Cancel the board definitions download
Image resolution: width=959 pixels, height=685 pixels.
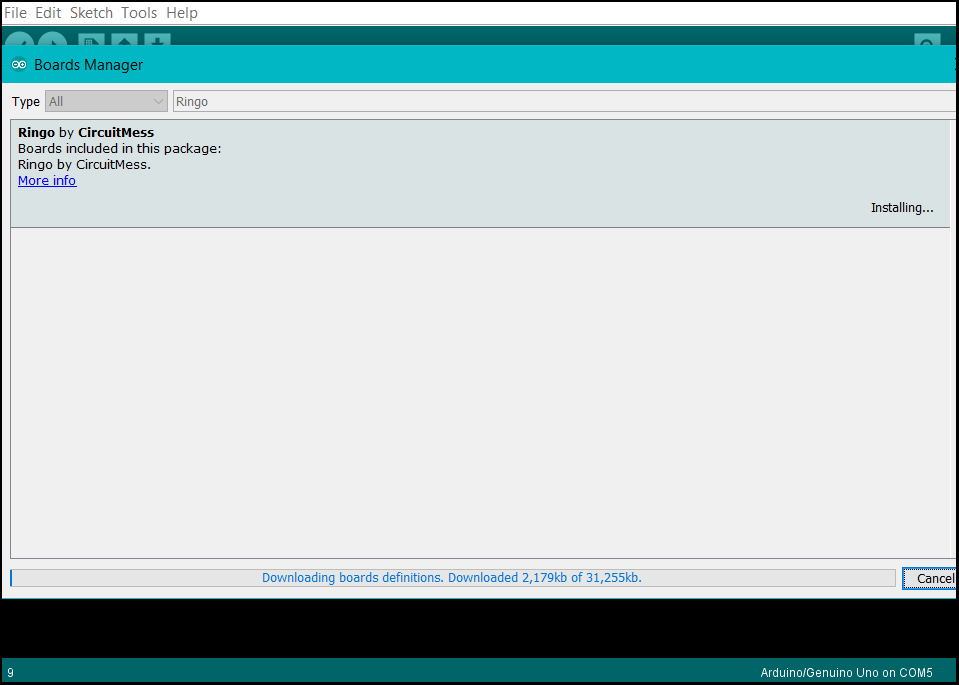pyautogui.click(x=934, y=578)
